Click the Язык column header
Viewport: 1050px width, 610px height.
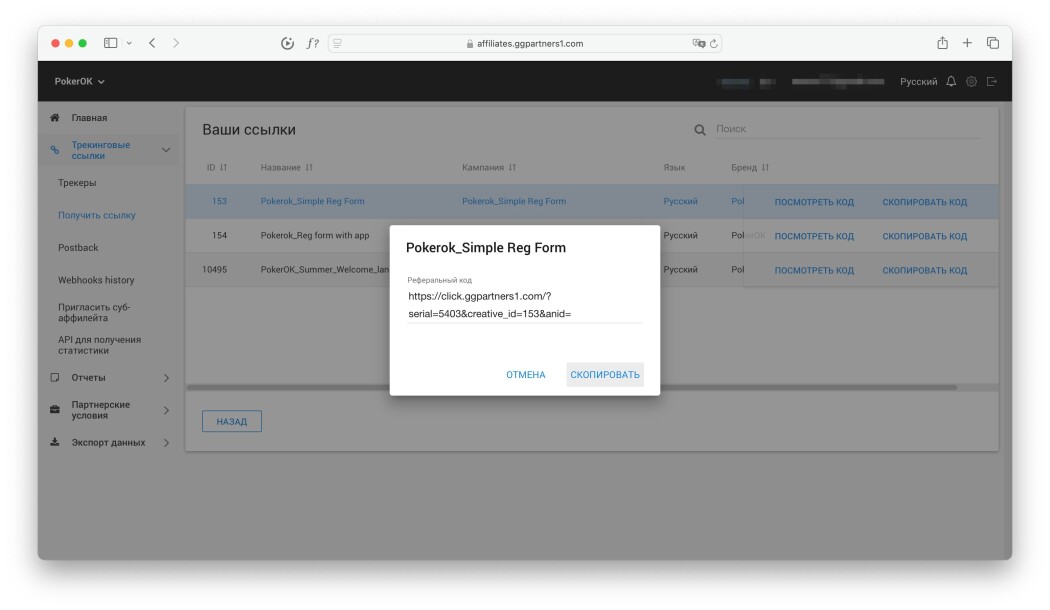pos(674,167)
